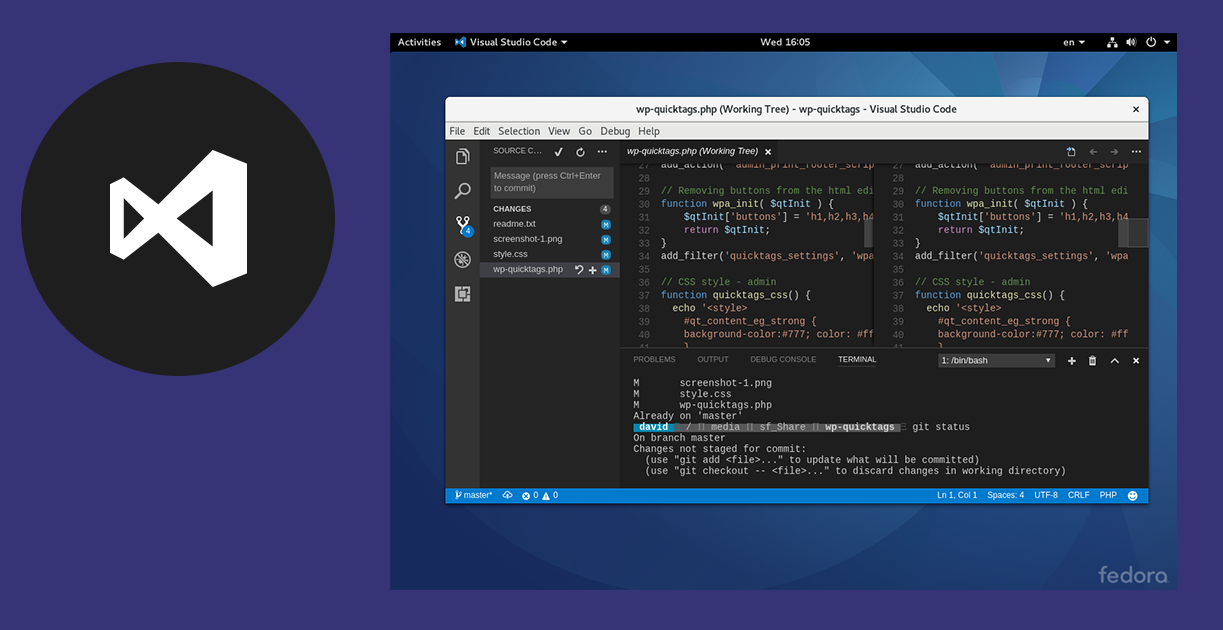Open the Explorer view in activity bar
1223x630 pixels.
462,156
